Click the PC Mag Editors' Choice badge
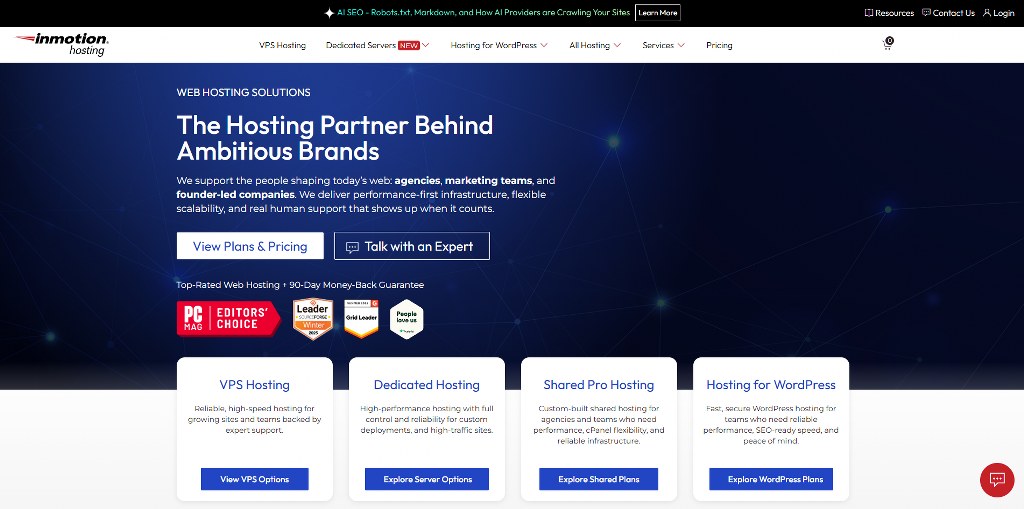 tap(228, 318)
